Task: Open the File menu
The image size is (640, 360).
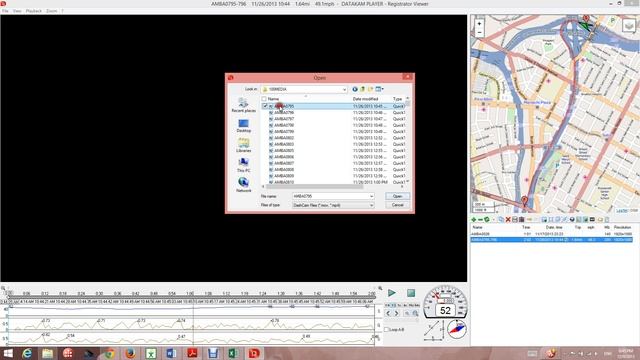Action: point(5,11)
